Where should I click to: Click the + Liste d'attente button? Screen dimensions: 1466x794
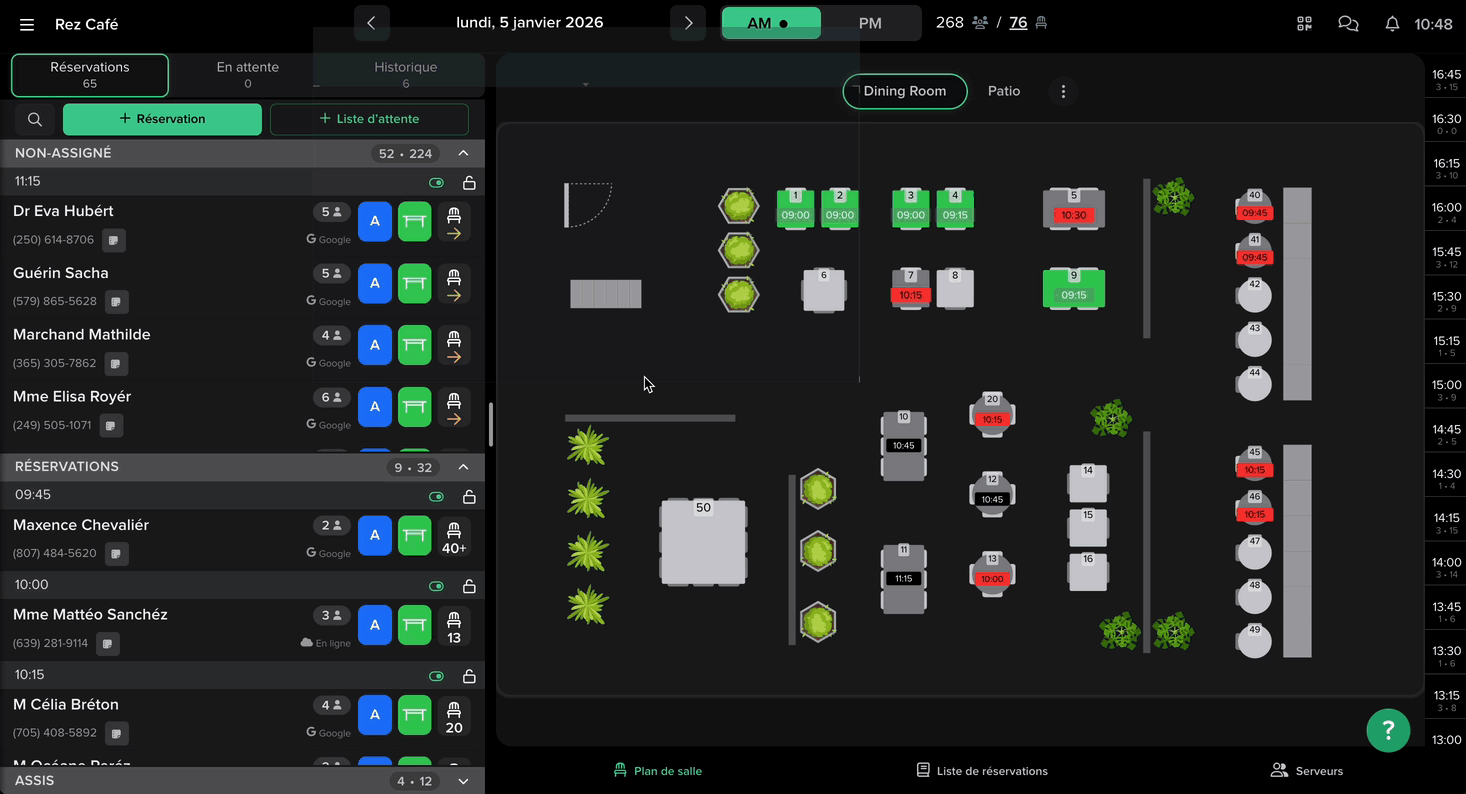(369, 119)
